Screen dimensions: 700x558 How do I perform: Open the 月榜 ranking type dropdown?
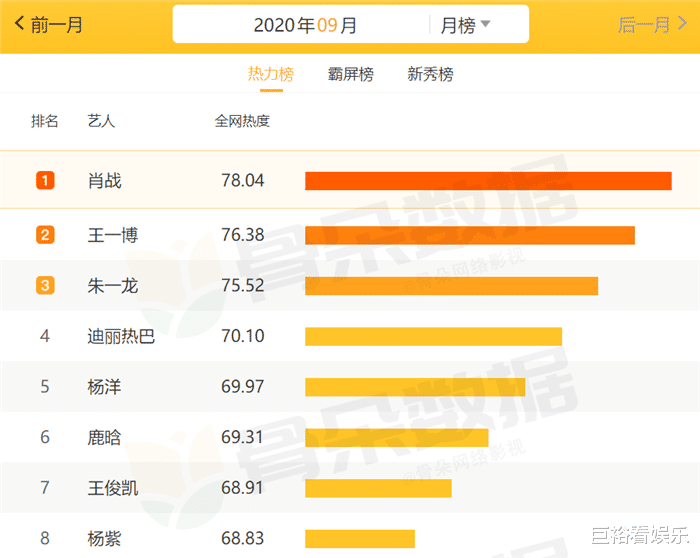pos(465,25)
